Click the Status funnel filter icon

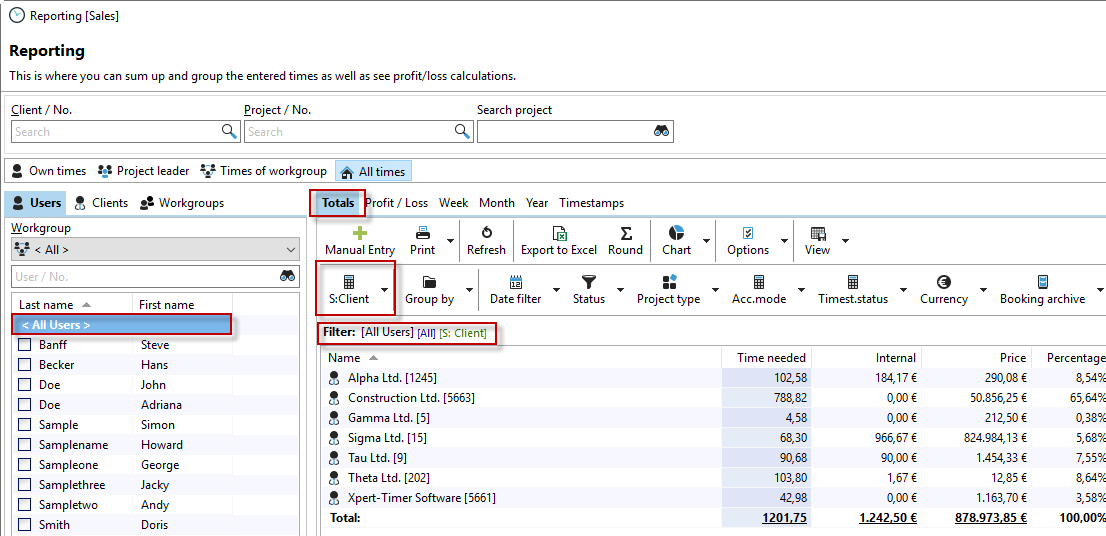pos(589,283)
